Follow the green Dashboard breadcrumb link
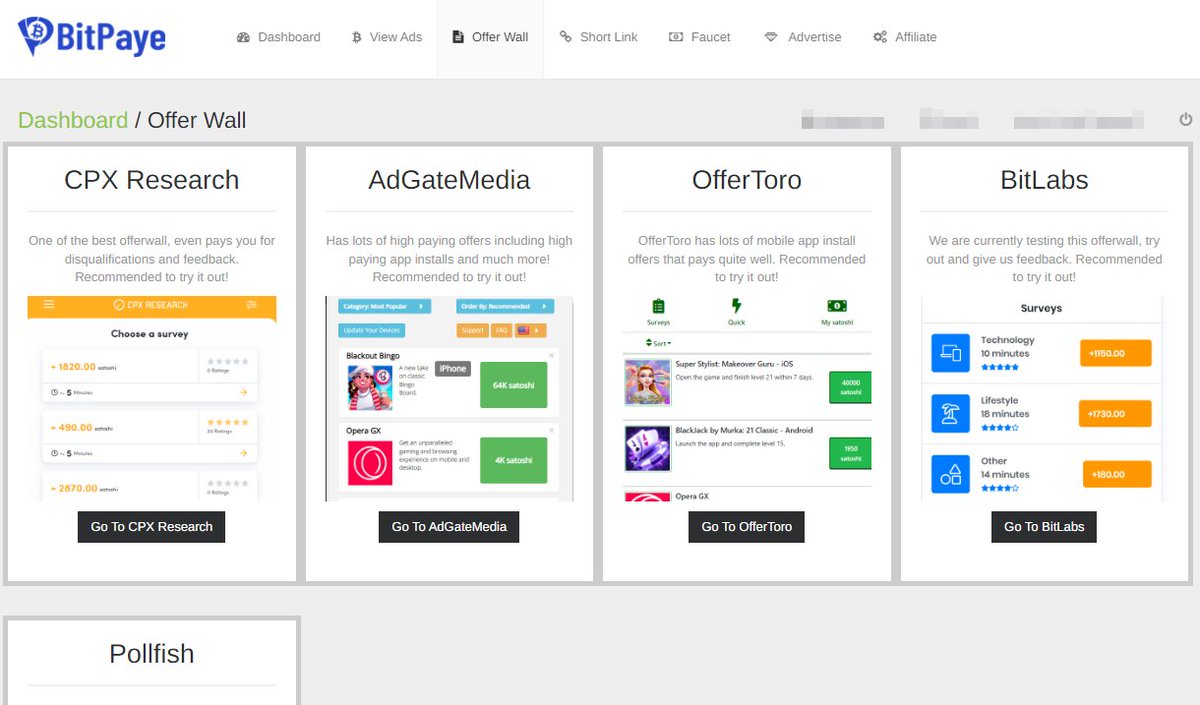The width and height of the screenshot is (1200, 705). 73,120
